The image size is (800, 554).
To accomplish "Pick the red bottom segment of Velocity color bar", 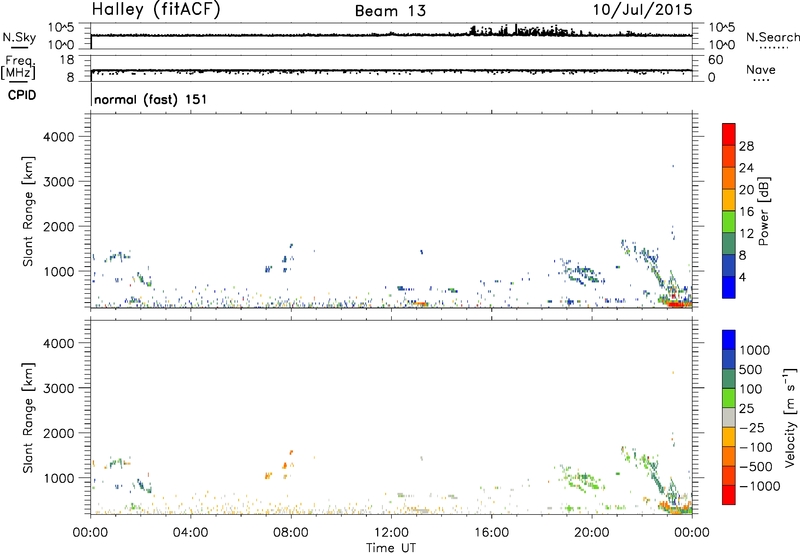I will [x=729, y=495].
